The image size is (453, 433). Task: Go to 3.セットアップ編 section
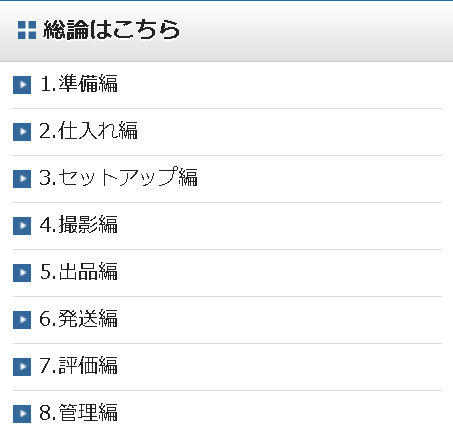tap(118, 177)
